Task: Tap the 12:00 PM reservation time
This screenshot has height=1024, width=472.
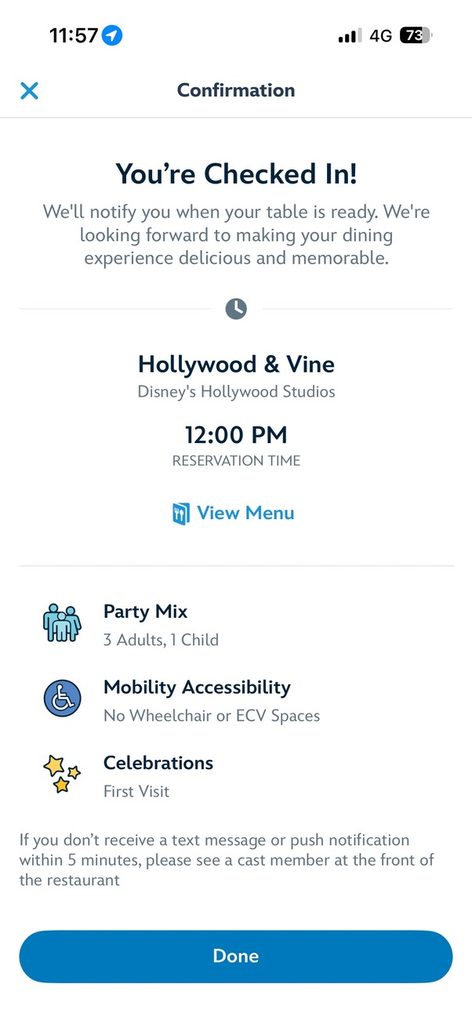Action: point(236,435)
